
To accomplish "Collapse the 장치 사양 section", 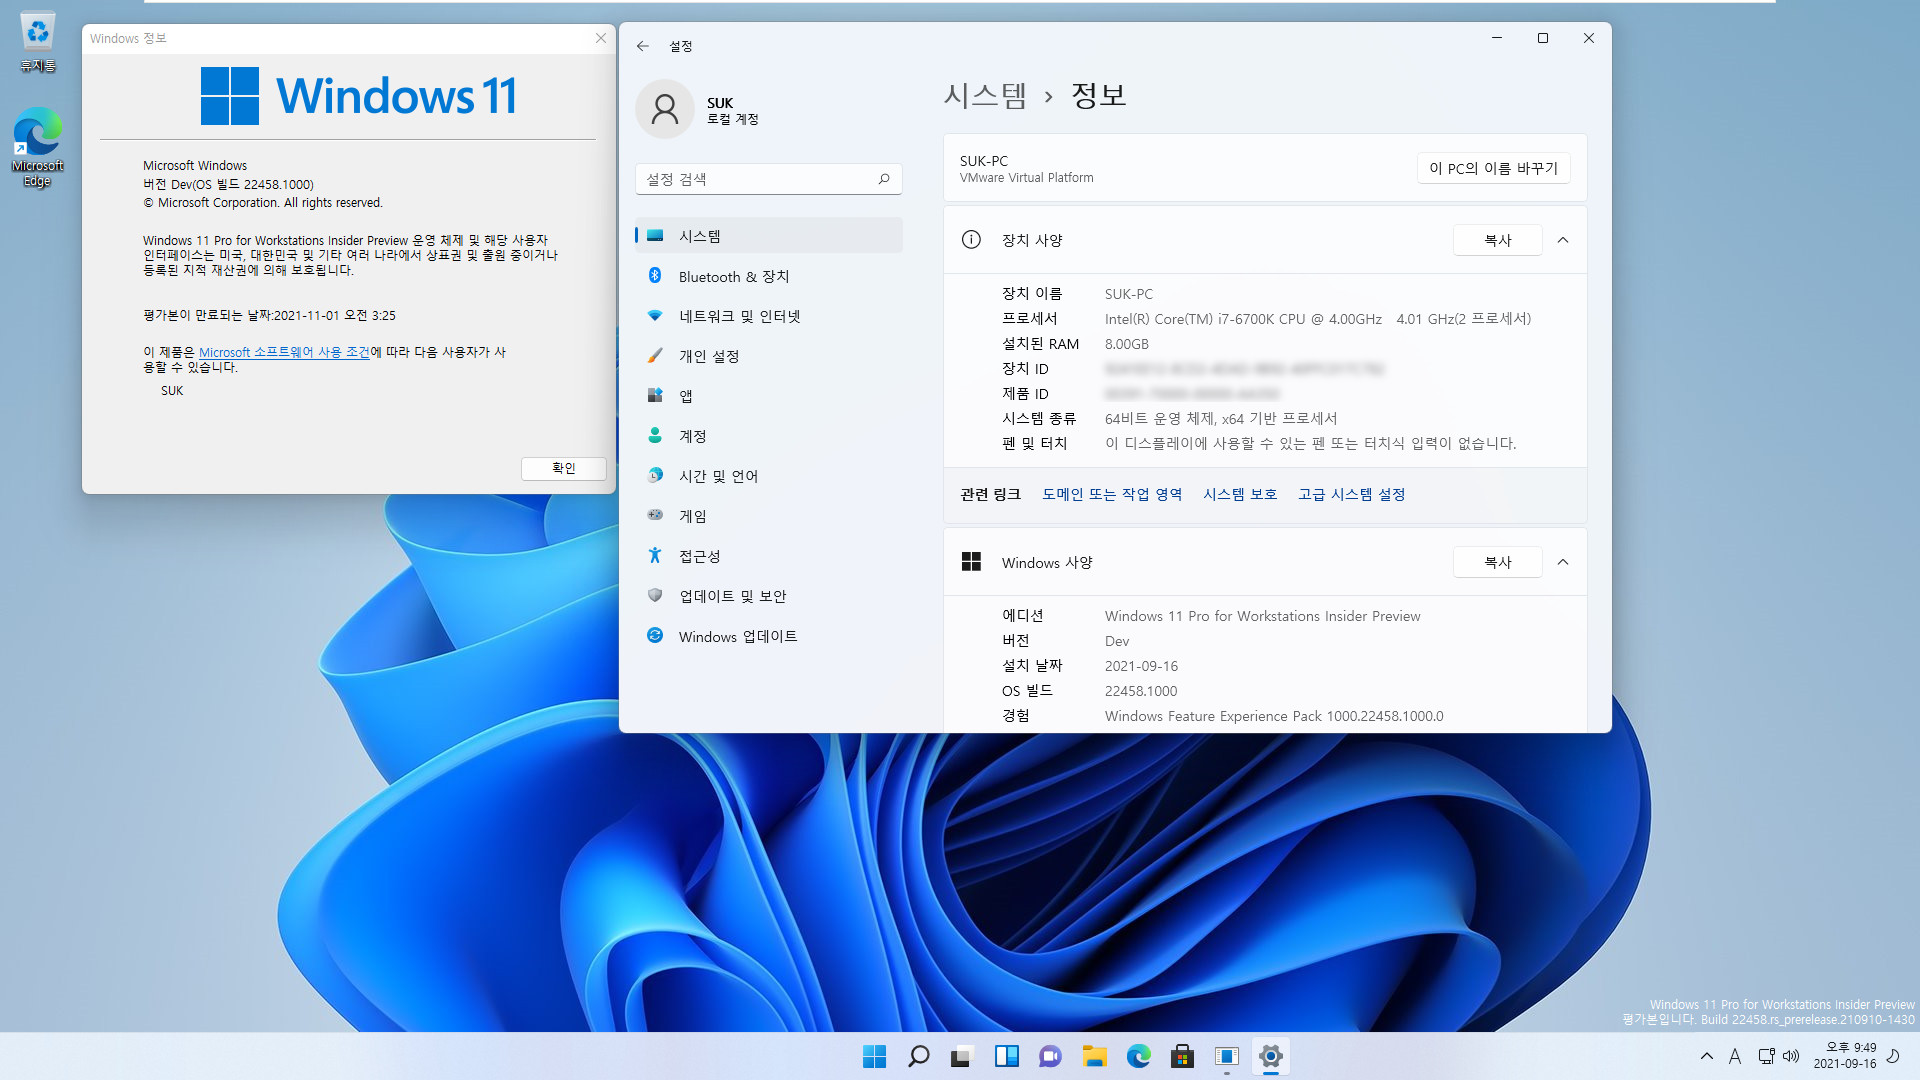I will point(1563,240).
